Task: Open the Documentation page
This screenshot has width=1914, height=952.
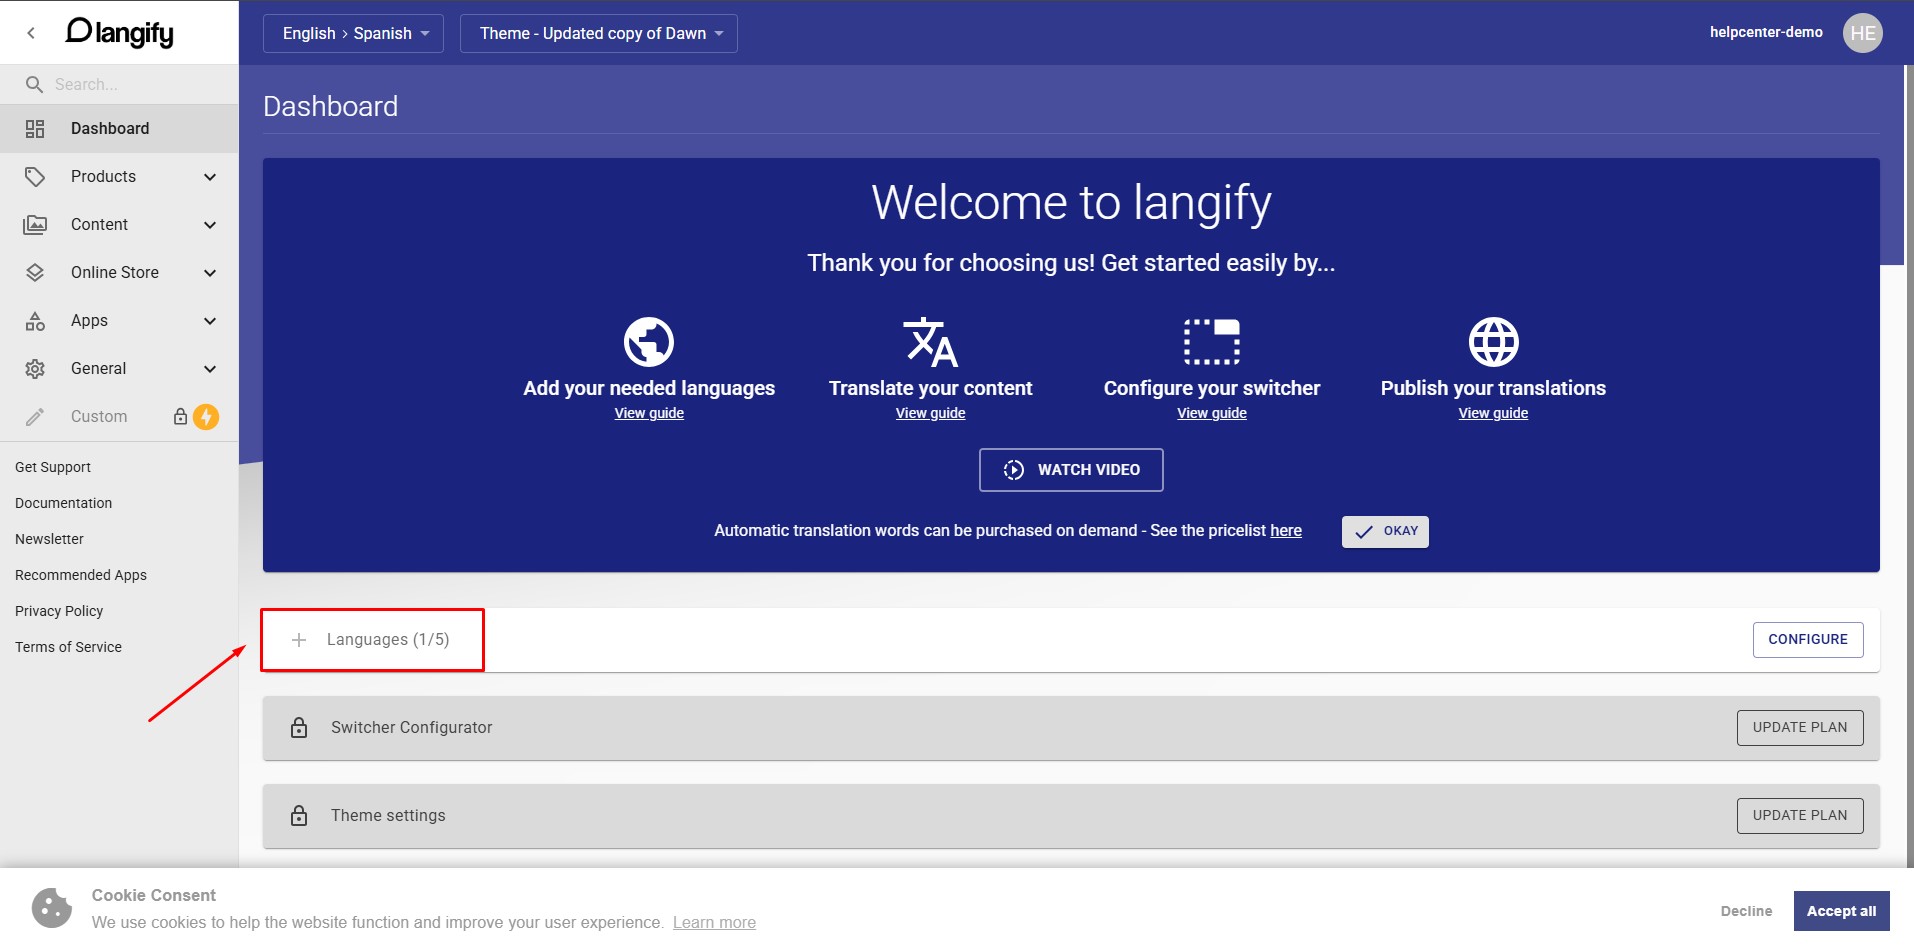Action: (x=63, y=502)
